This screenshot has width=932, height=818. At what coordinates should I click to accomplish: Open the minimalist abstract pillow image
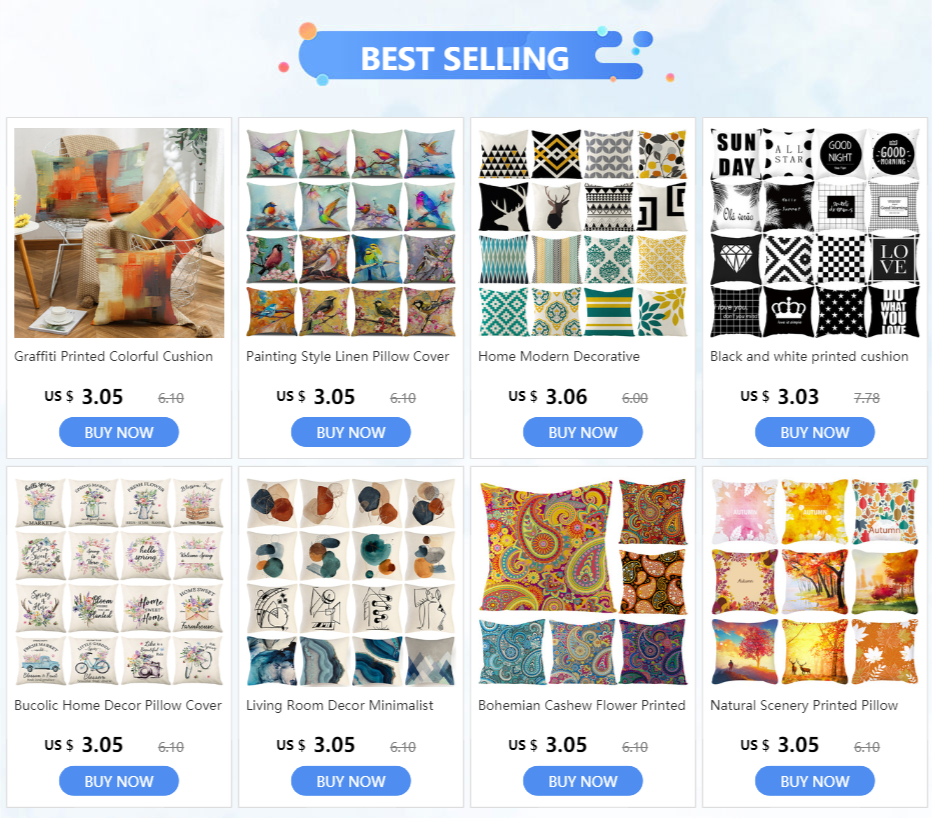351,582
